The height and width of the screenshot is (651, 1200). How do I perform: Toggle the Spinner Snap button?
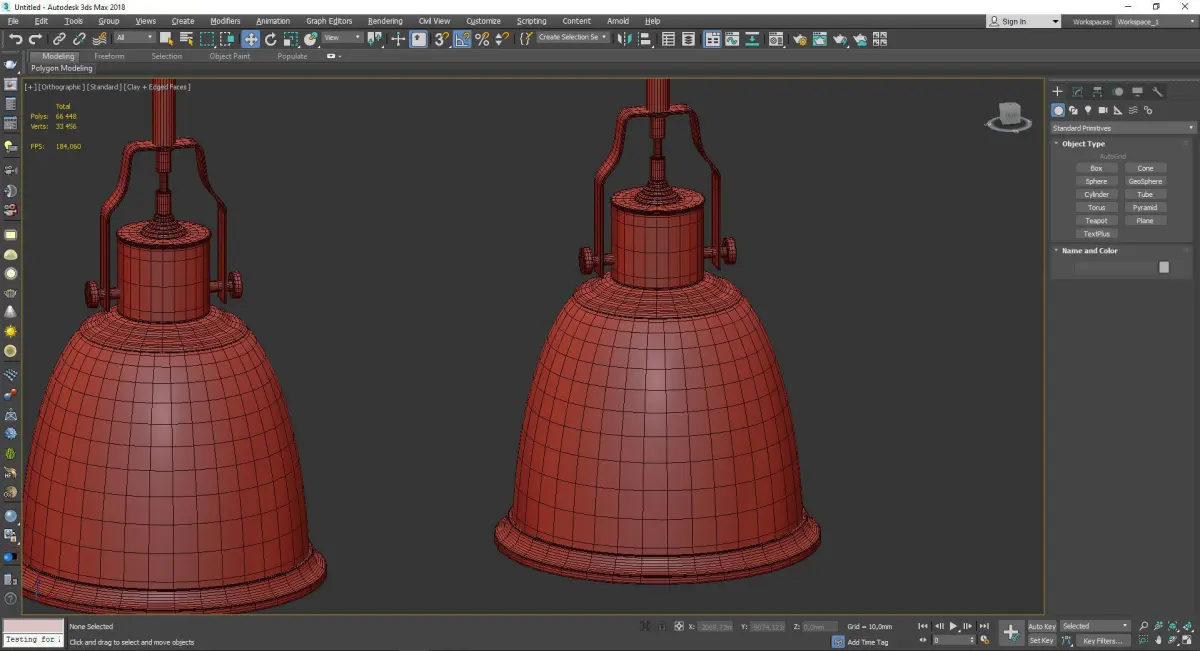(x=502, y=39)
